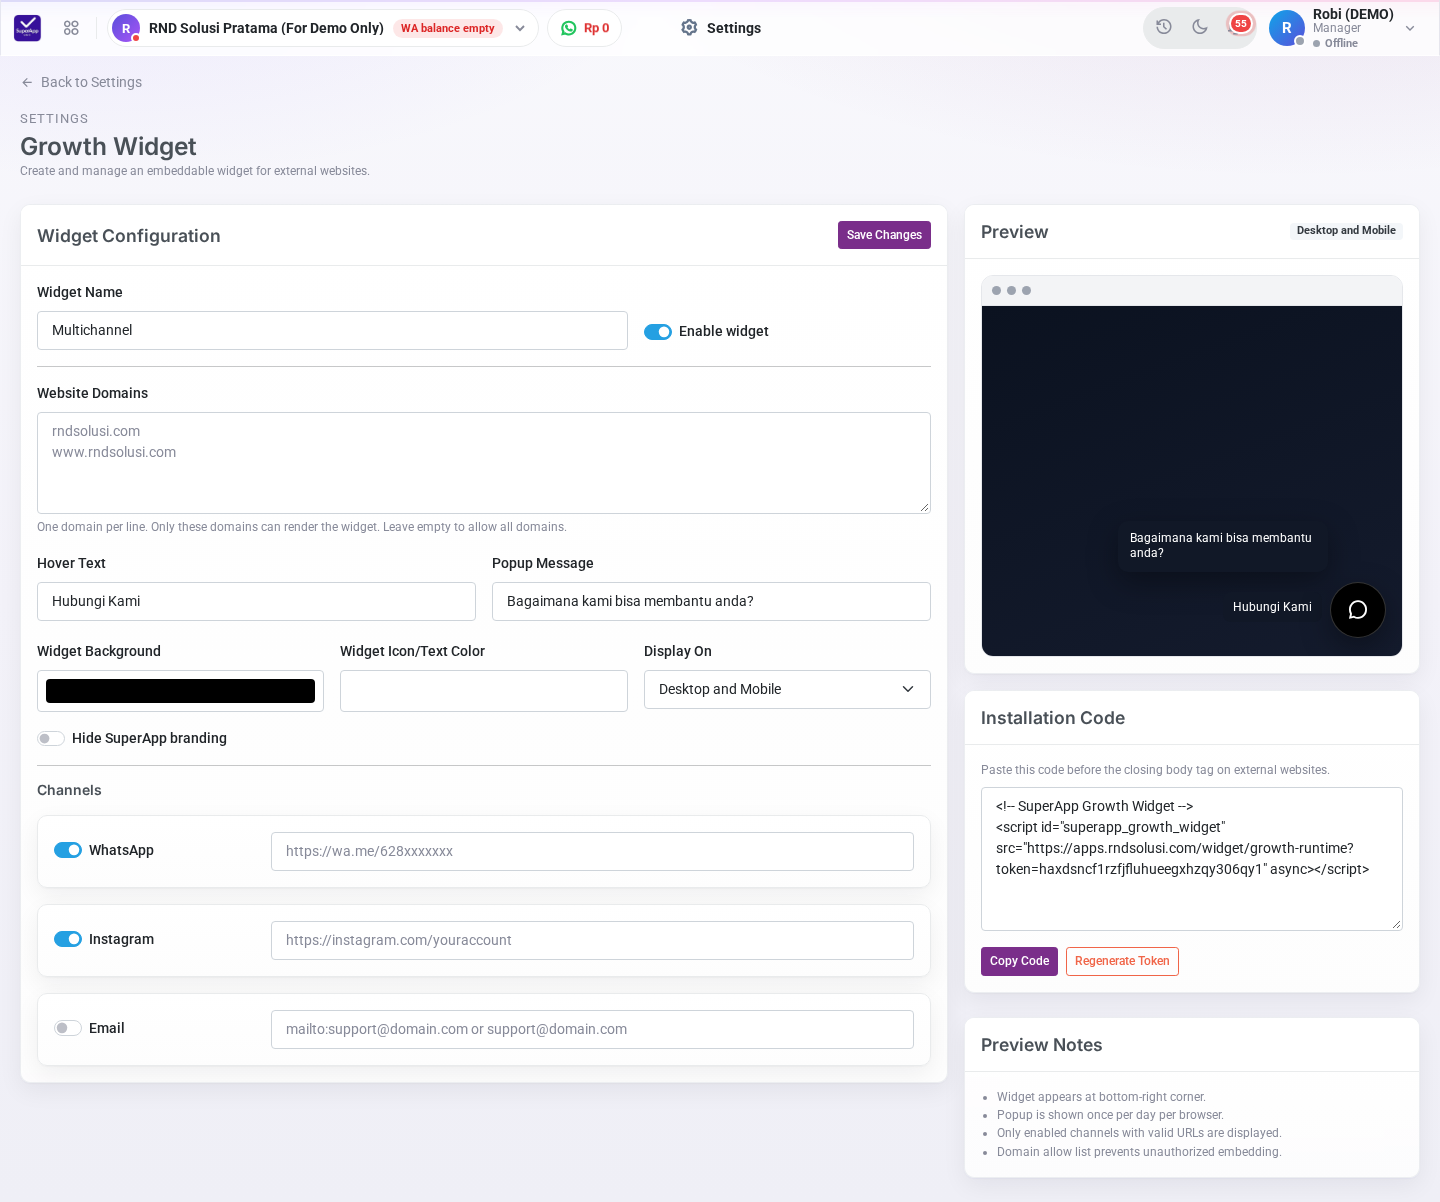Pick the black Widget Background color
Viewport: 1440px width, 1202px height.
(180, 691)
